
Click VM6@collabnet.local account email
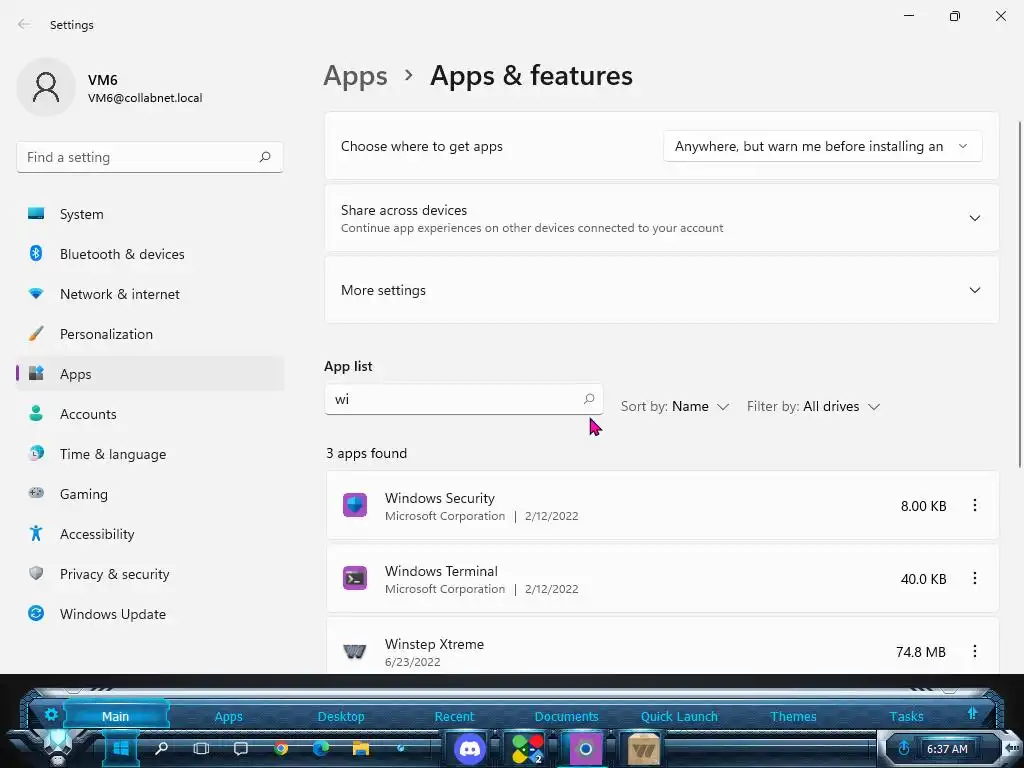pyautogui.click(x=145, y=98)
